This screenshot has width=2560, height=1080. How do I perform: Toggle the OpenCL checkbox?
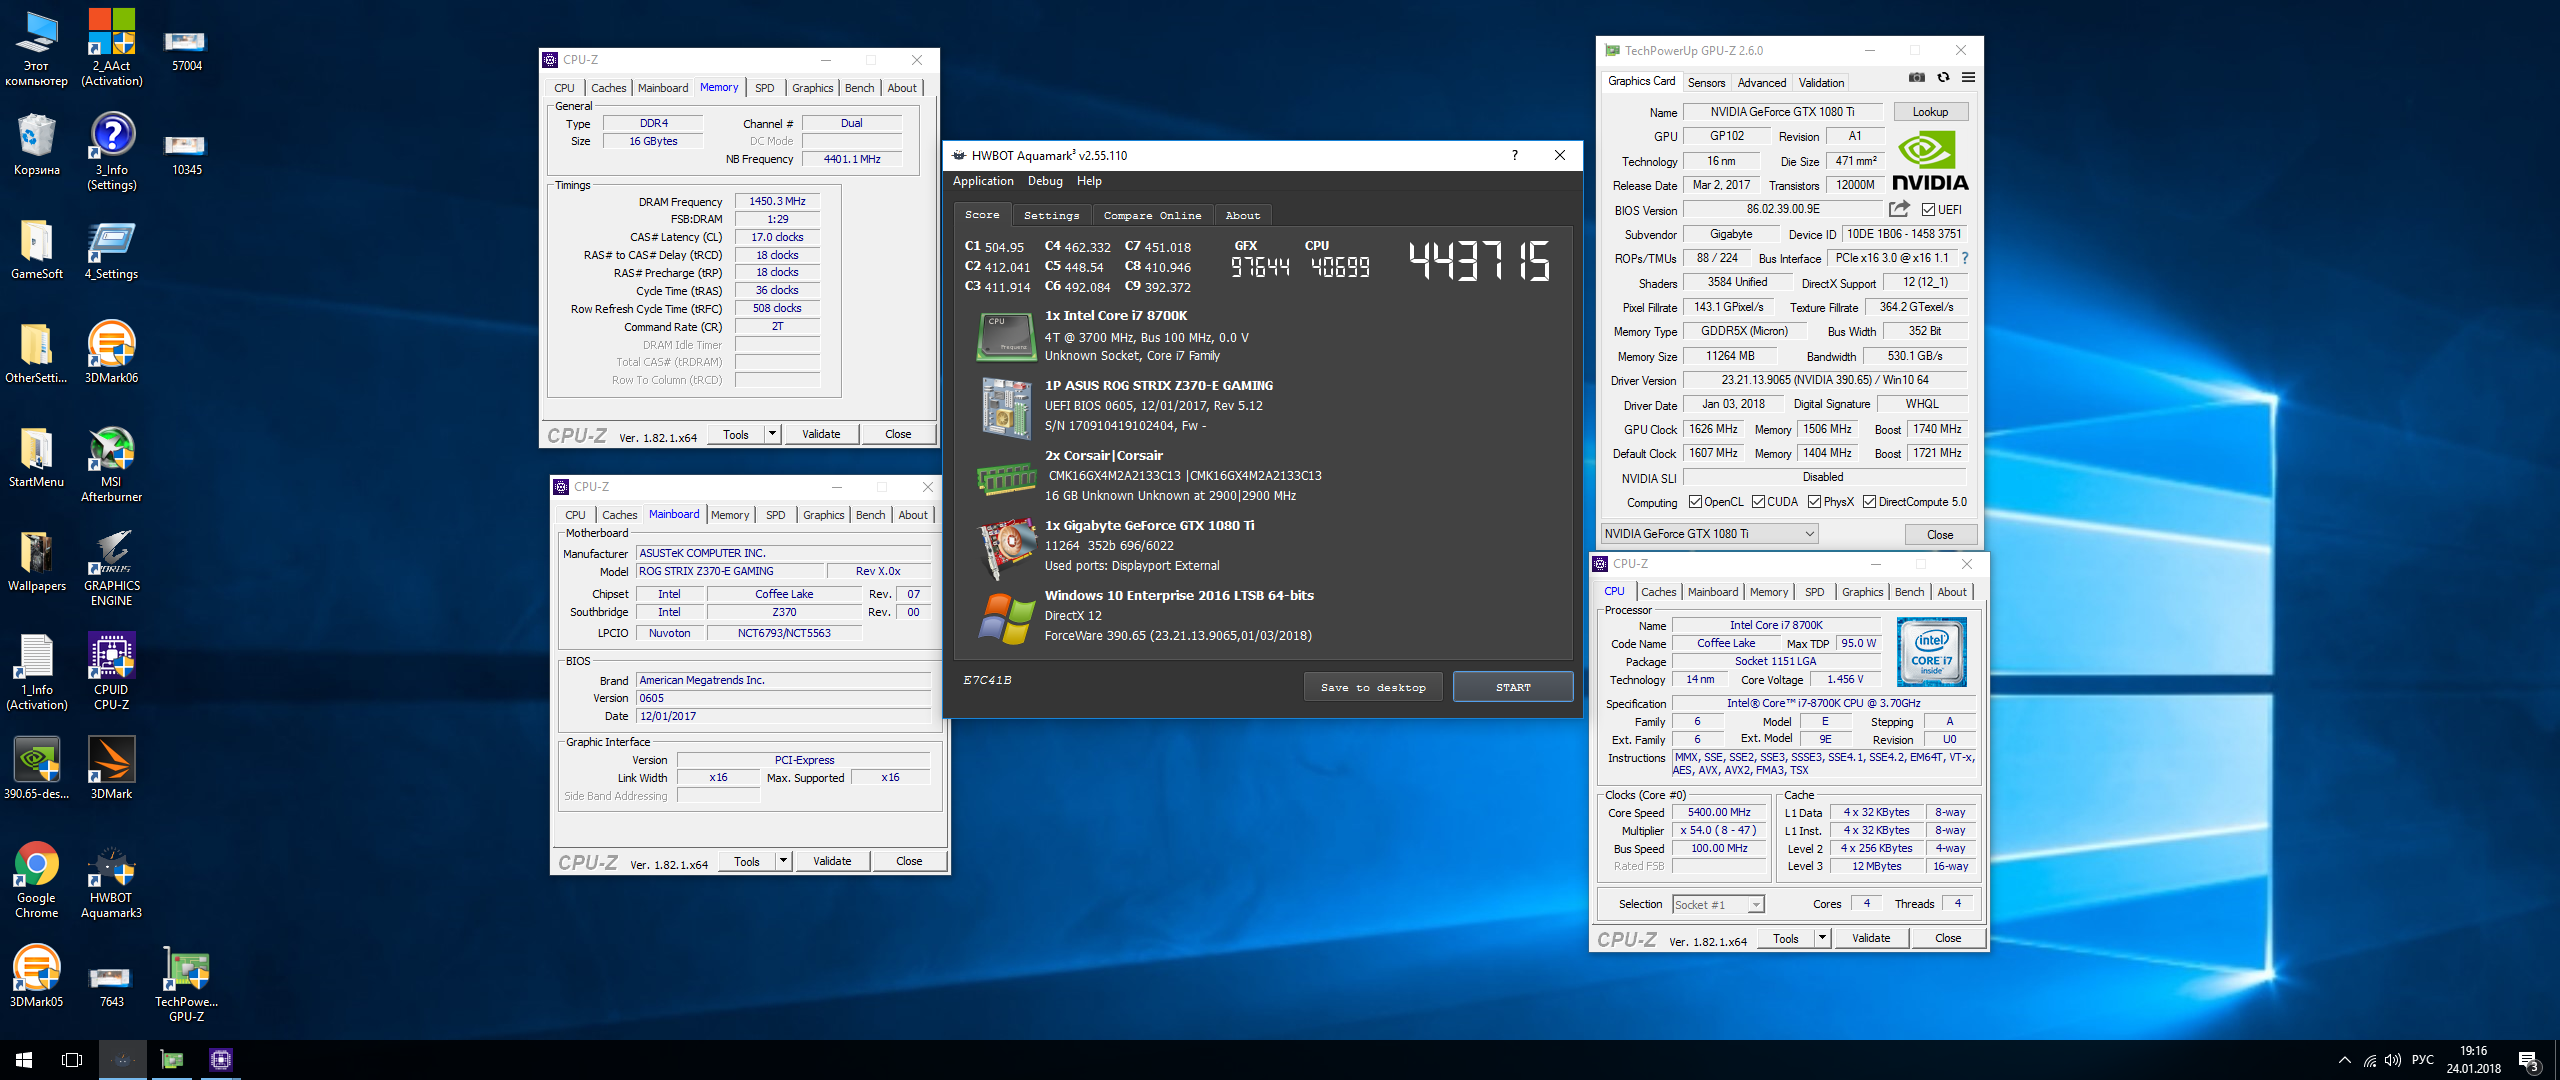click(x=1695, y=502)
